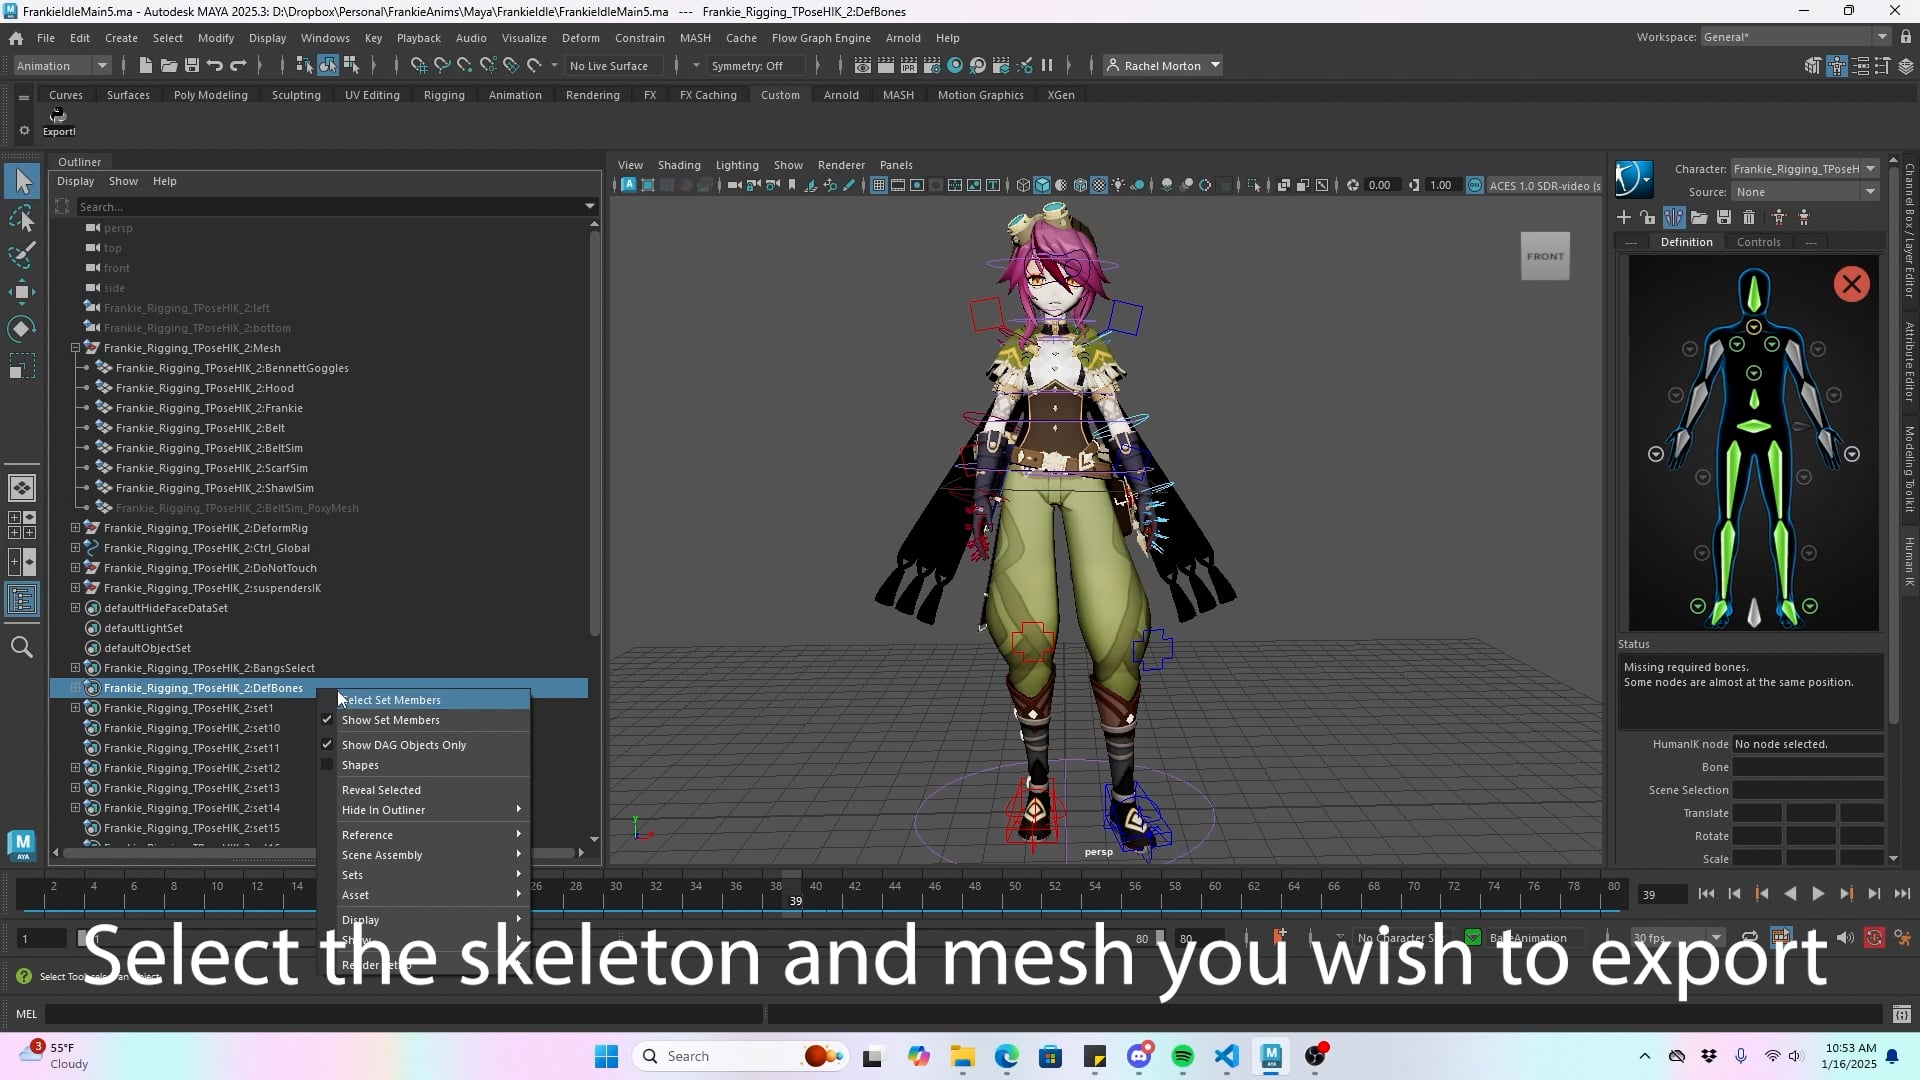Screen dimensions: 1920x1080
Task: Toggle Show Set Members checkbox in context menu
Action: (327, 720)
